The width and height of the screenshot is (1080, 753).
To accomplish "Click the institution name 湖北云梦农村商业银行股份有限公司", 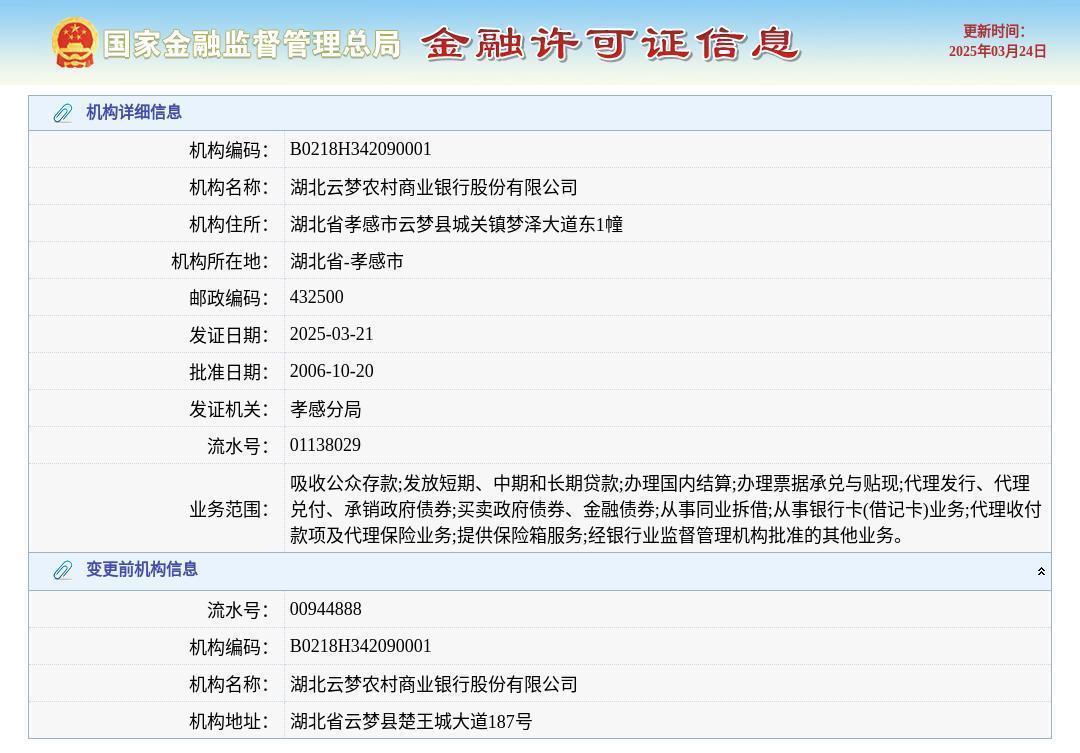I will coord(434,186).
